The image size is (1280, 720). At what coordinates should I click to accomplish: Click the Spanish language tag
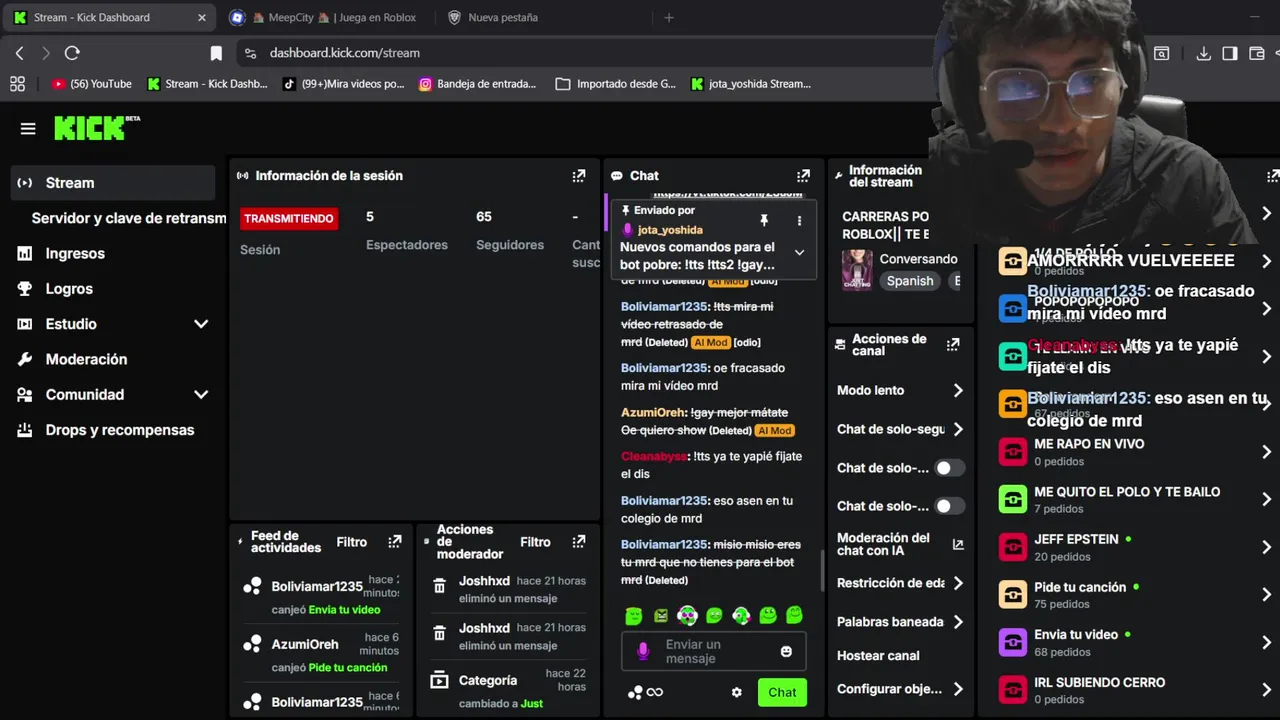click(910, 281)
